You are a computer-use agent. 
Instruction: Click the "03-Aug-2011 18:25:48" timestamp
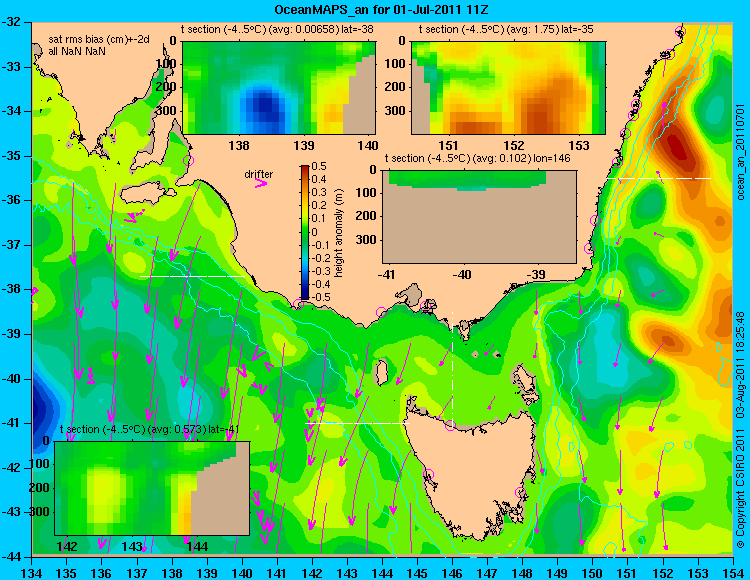[x=740, y=366]
